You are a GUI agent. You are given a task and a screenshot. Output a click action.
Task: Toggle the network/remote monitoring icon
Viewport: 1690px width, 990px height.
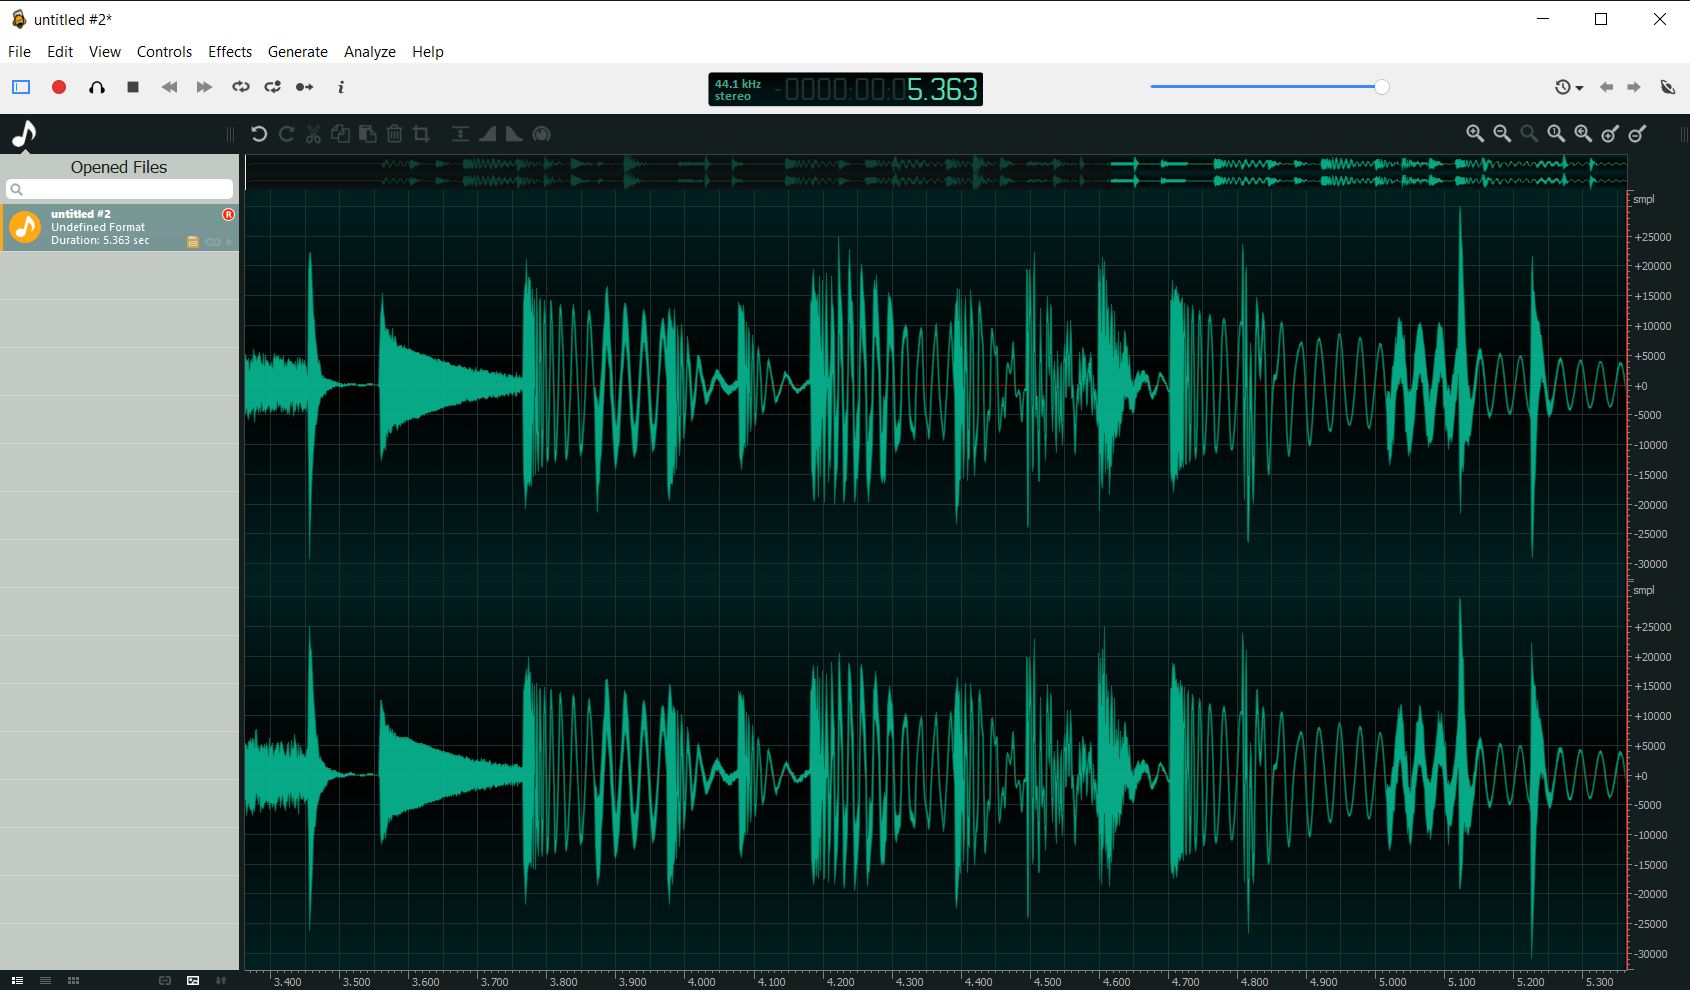pyautogui.click(x=1667, y=87)
